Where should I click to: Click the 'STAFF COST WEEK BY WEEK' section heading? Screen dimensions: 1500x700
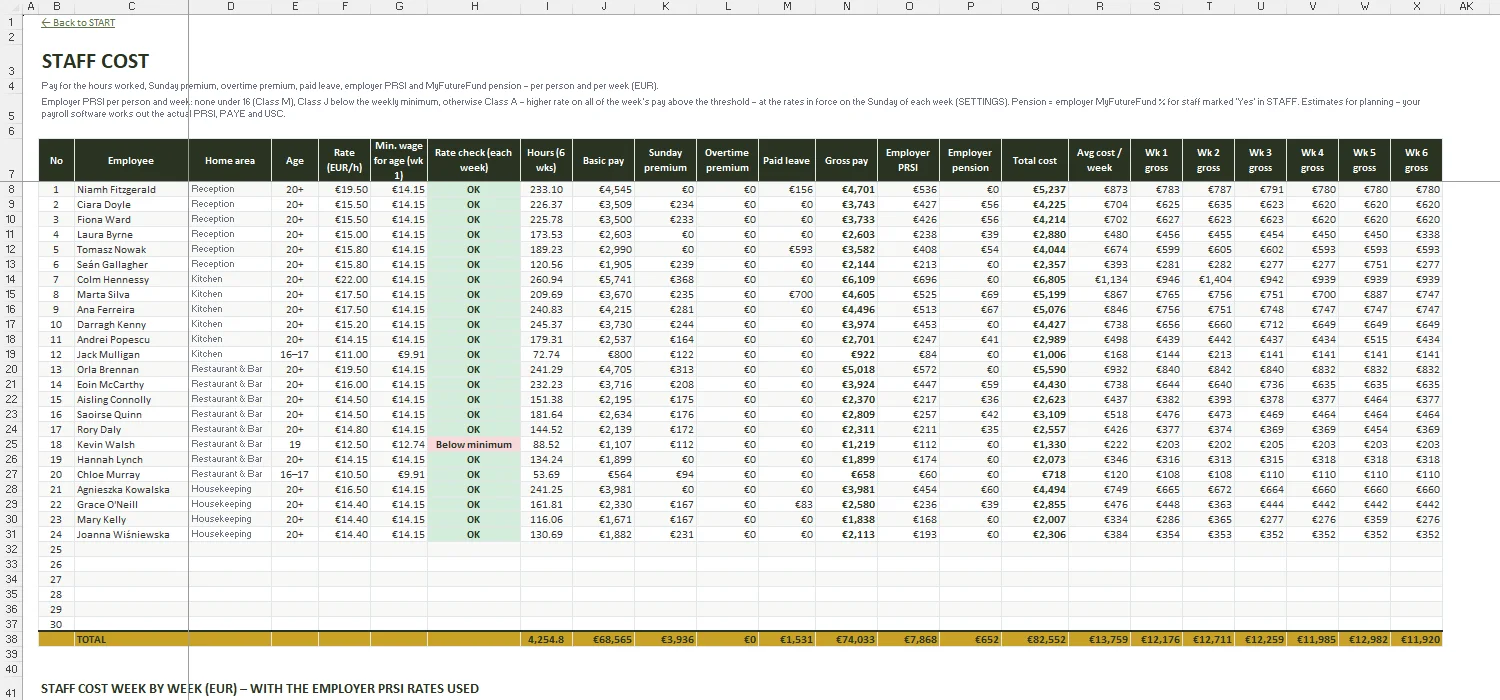[260, 688]
